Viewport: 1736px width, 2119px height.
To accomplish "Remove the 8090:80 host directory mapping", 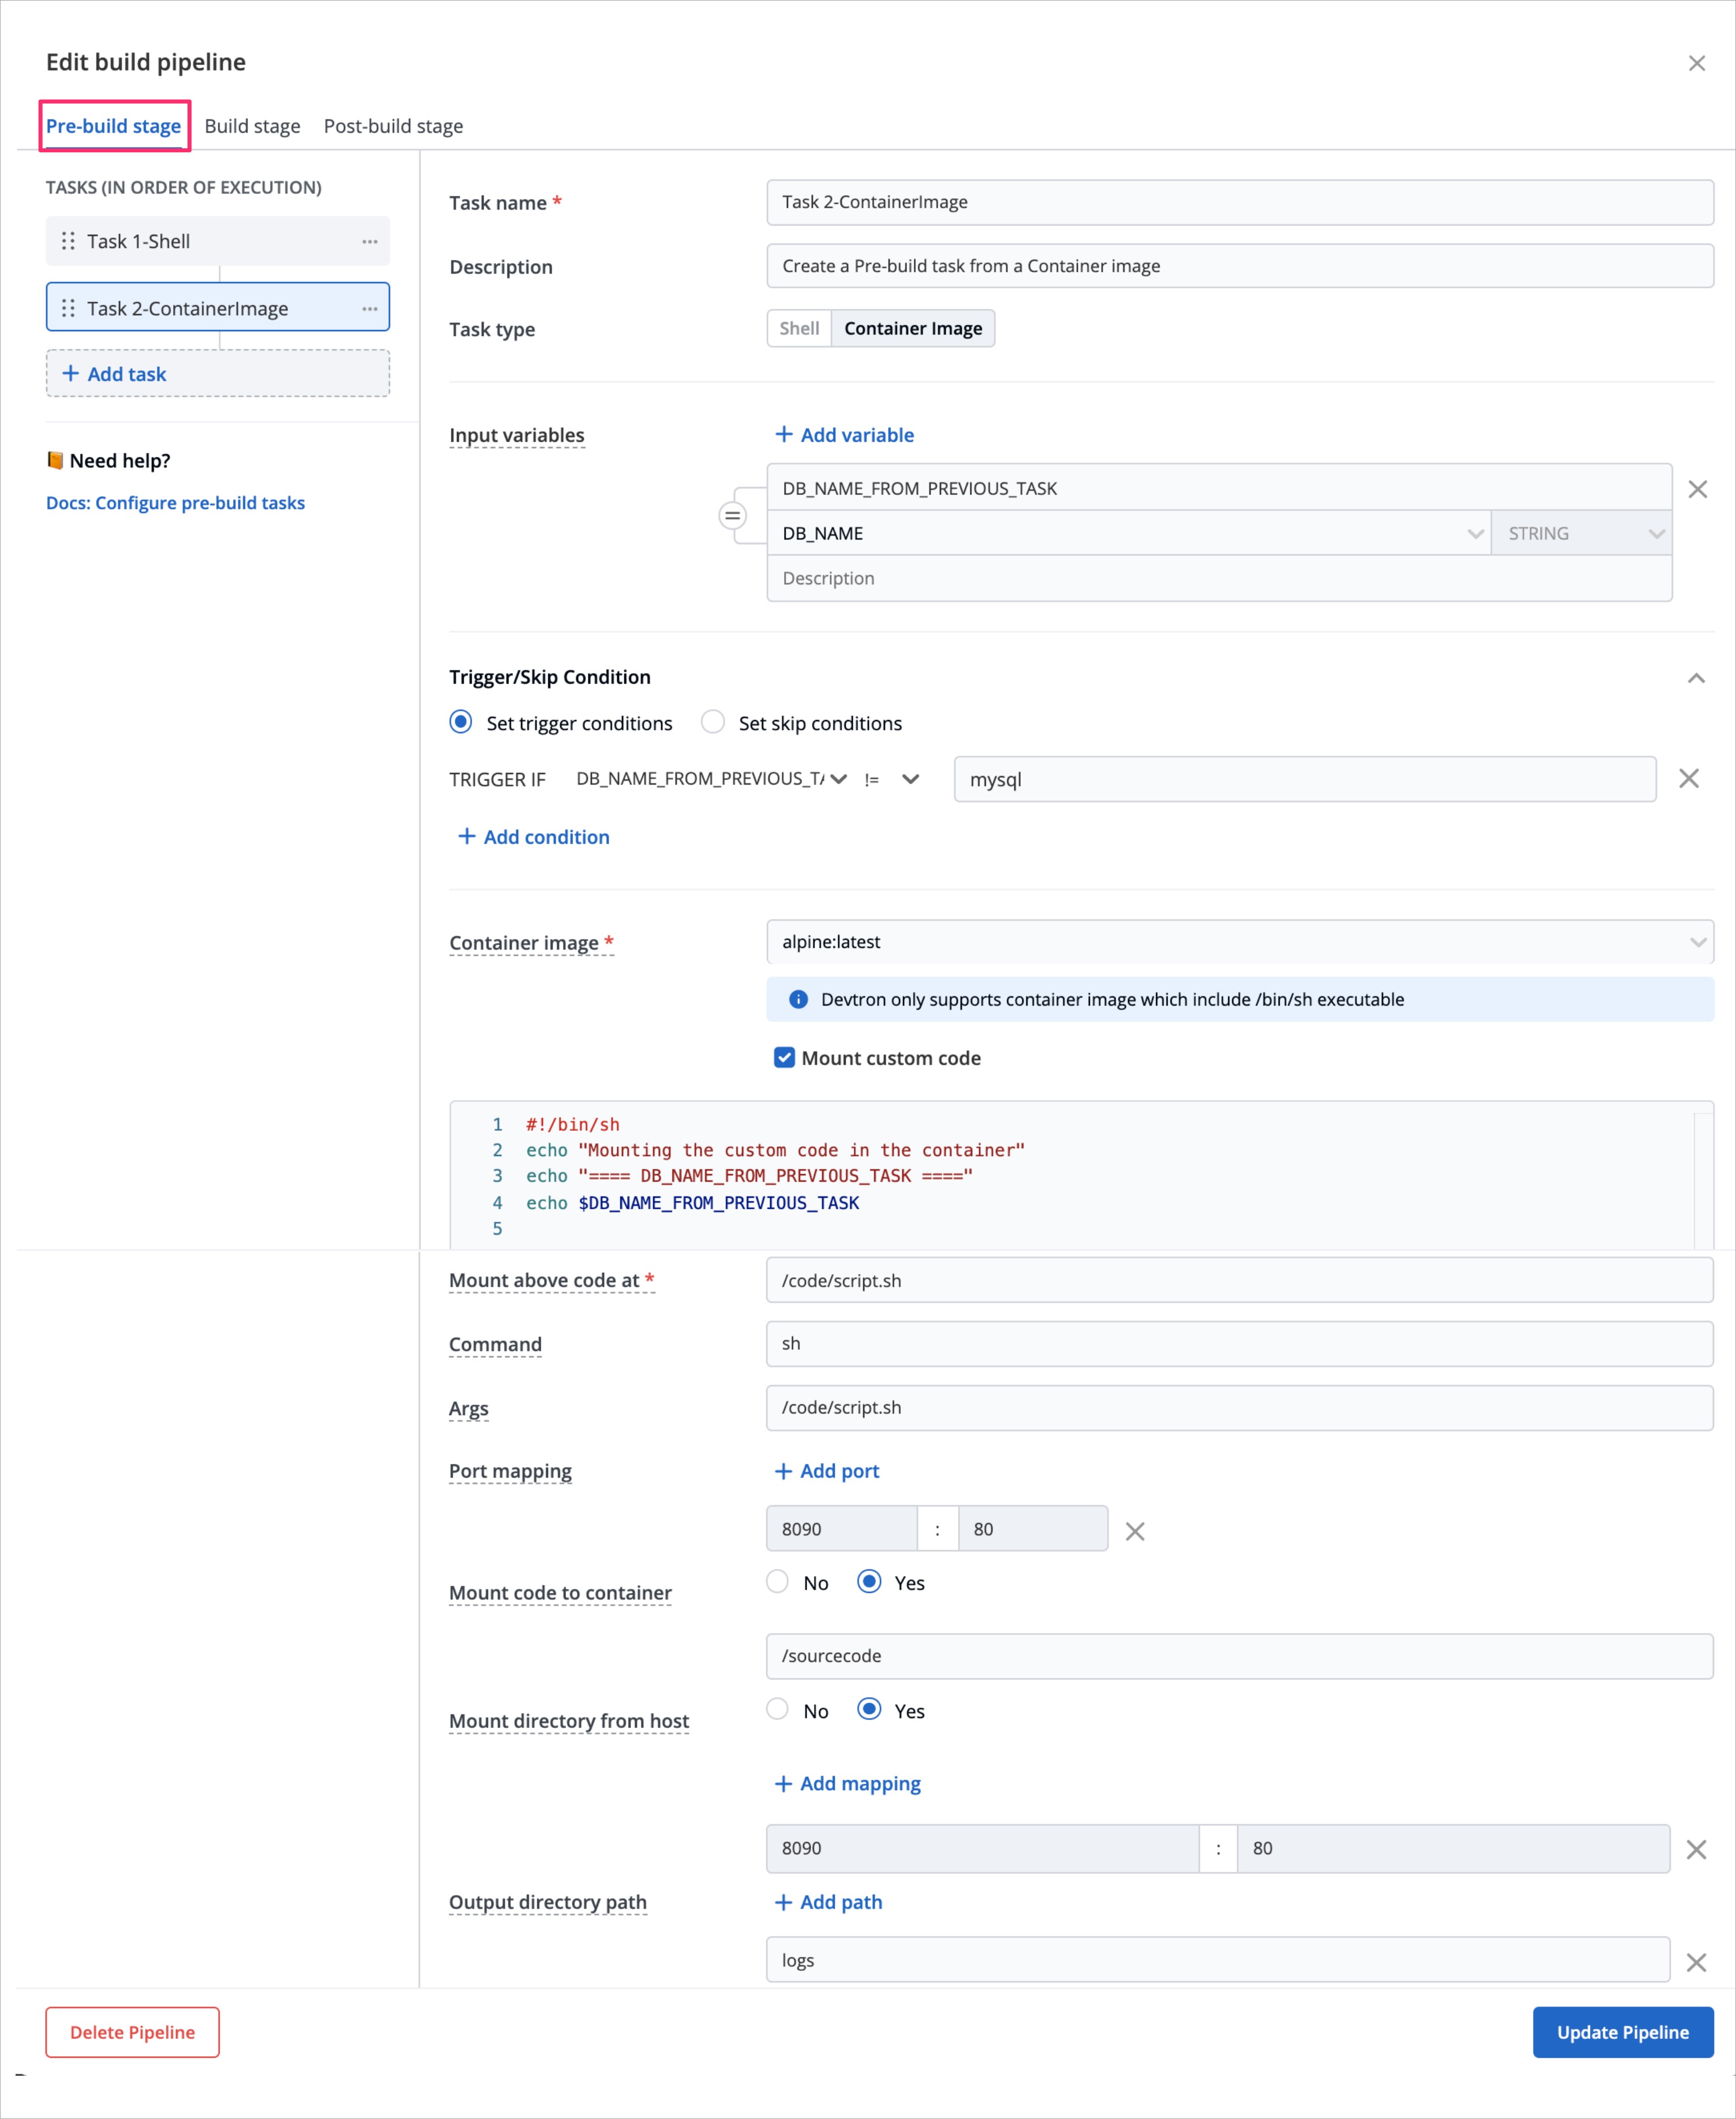I will (x=1696, y=1849).
